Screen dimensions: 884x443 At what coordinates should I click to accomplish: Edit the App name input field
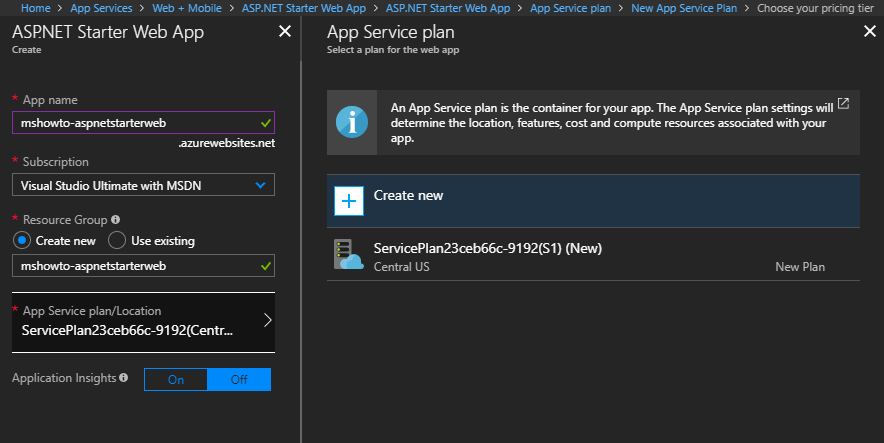click(143, 123)
